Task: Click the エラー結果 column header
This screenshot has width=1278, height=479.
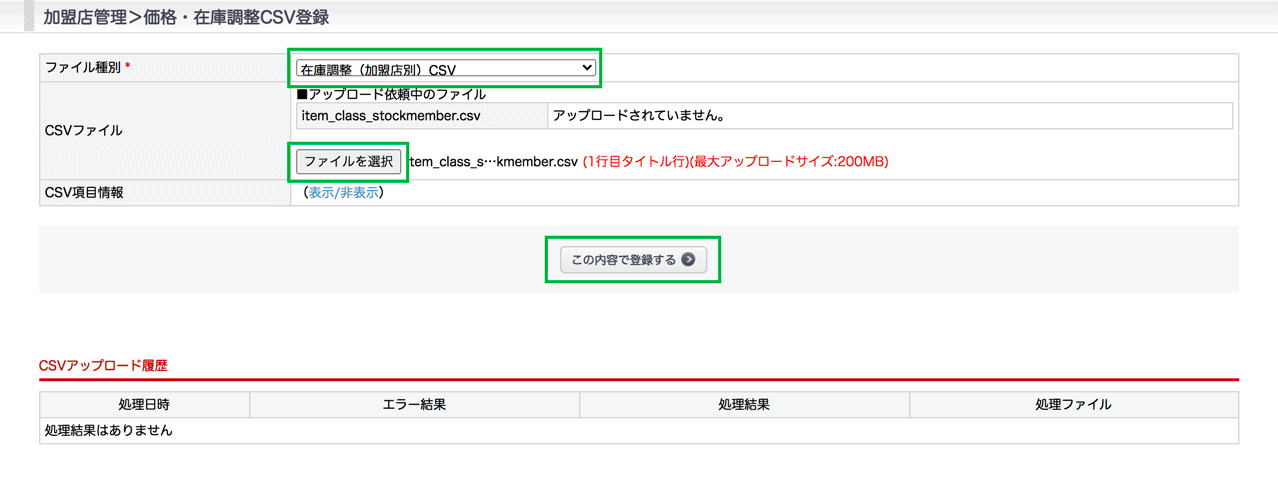Action: coord(414,404)
